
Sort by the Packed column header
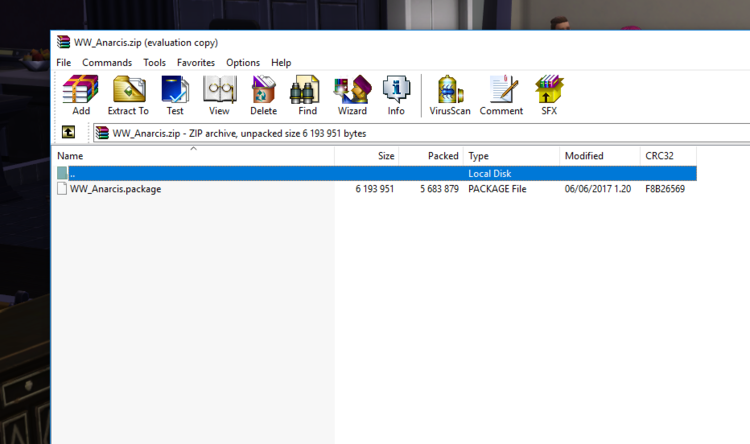coord(431,156)
